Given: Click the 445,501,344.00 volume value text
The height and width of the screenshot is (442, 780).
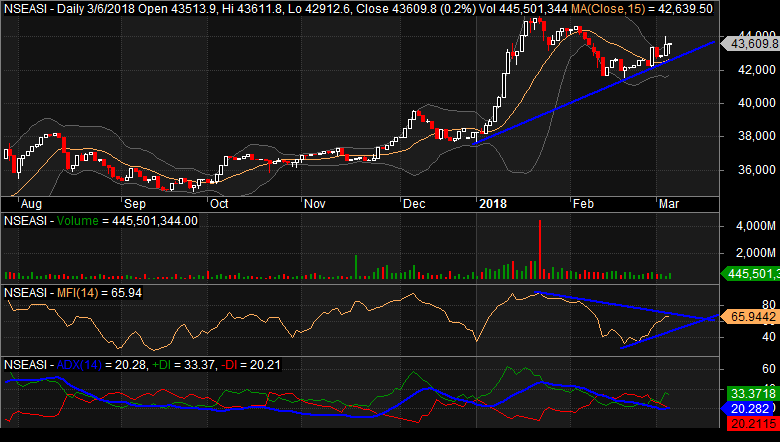Looking at the screenshot, I should coord(155,221).
